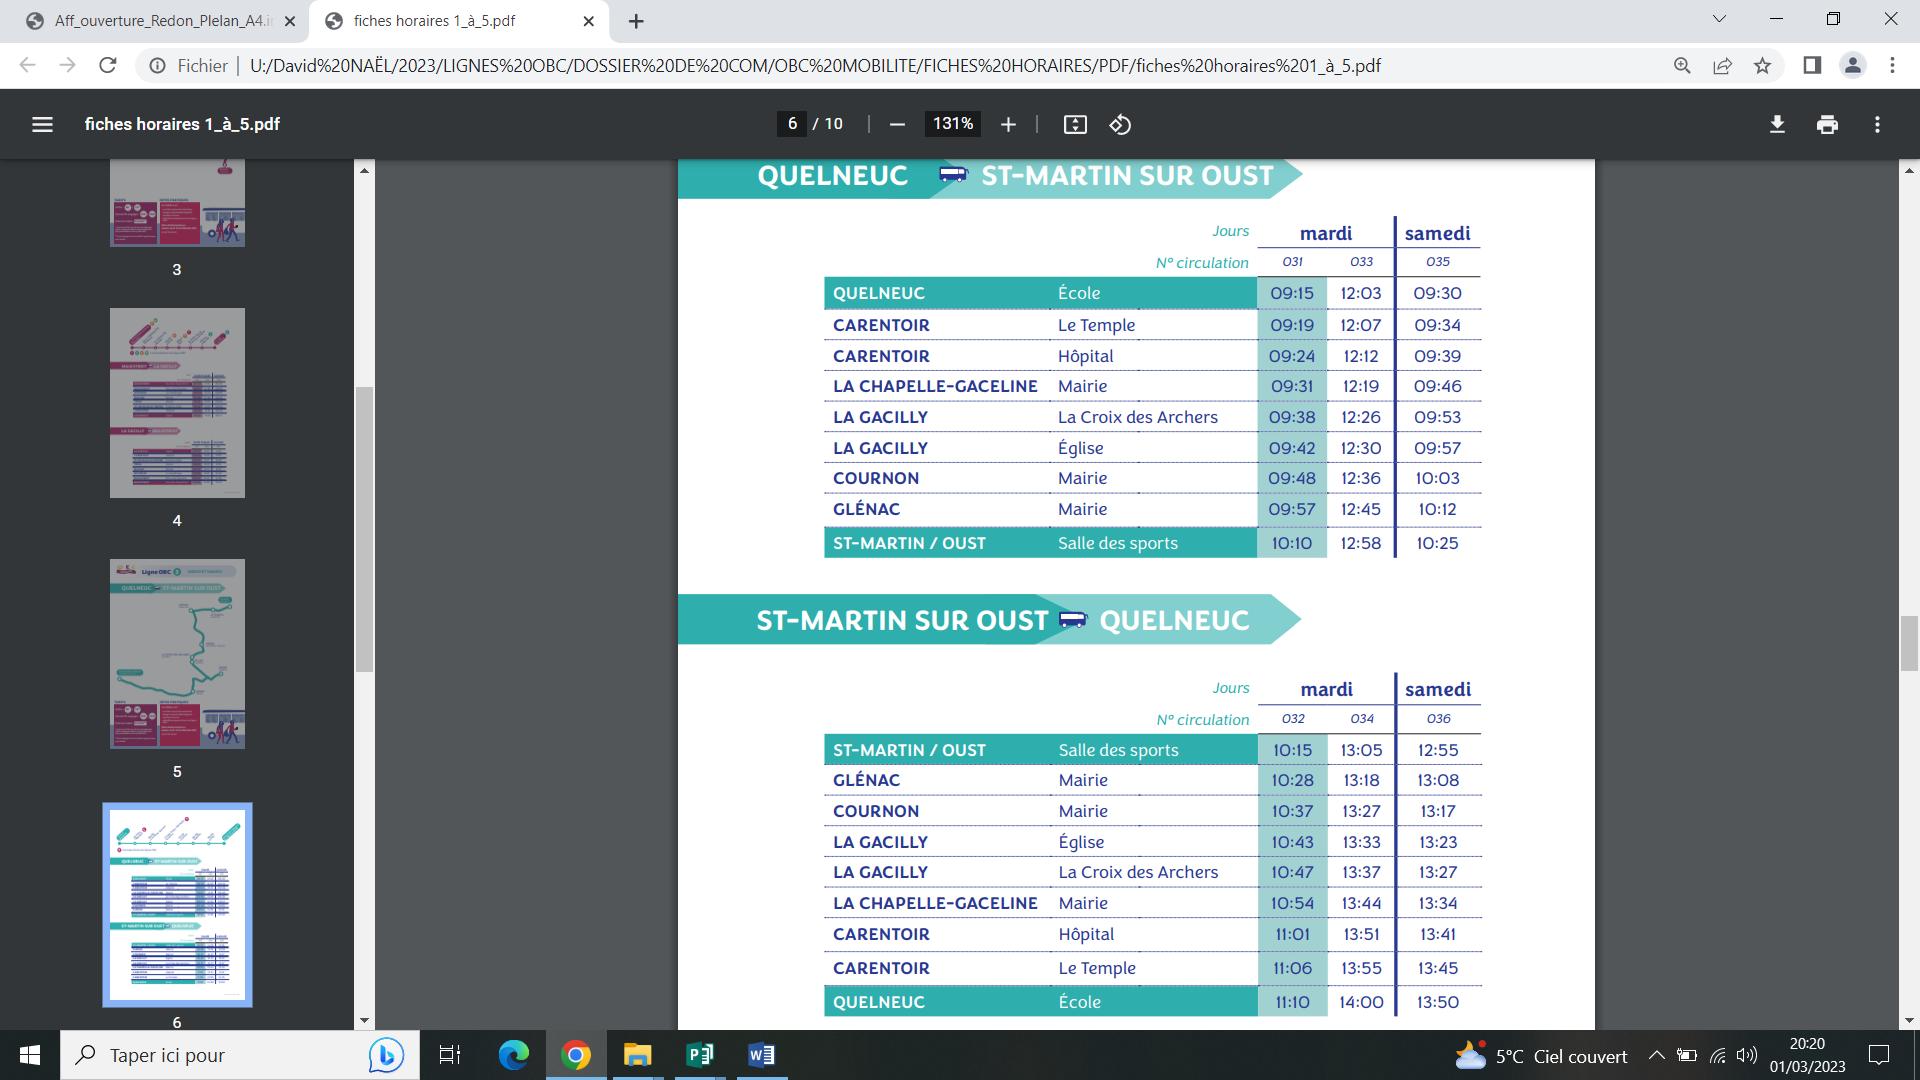Click the zoom in plus button

click(x=1008, y=124)
